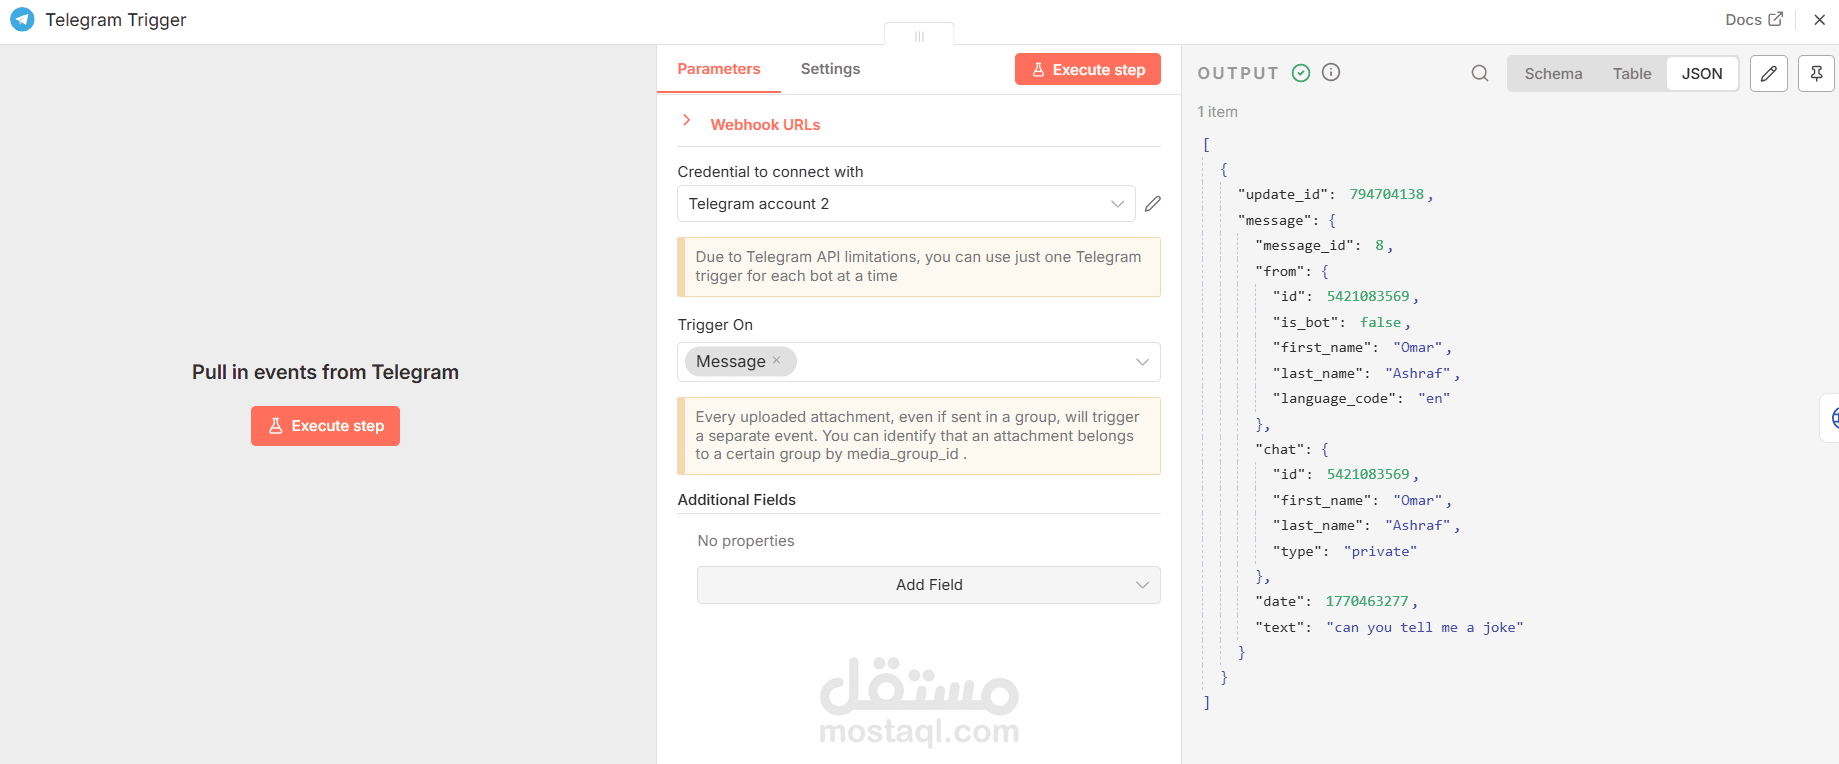This screenshot has height=764, width=1839.
Task: Click the "message_id" value 8
Action: [x=1380, y=245]
